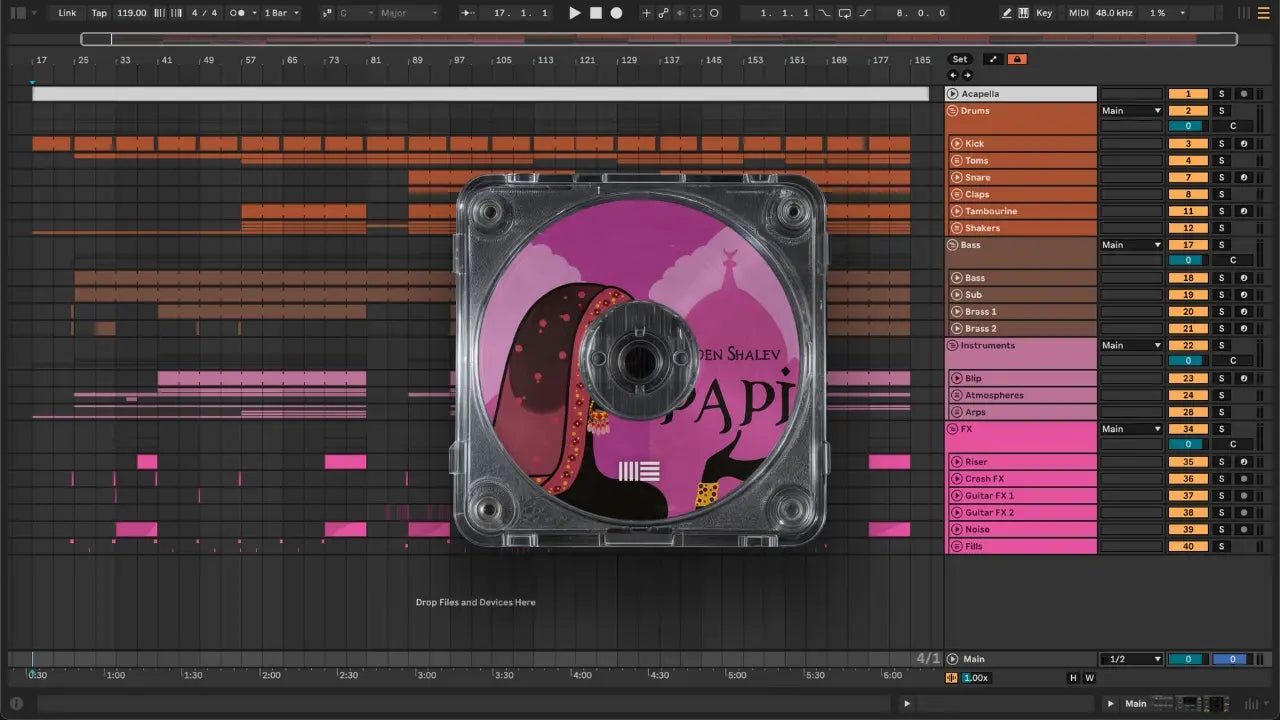
Task: Toggle the arrangement loop switch icon
Action: click(x=845, y=13)
